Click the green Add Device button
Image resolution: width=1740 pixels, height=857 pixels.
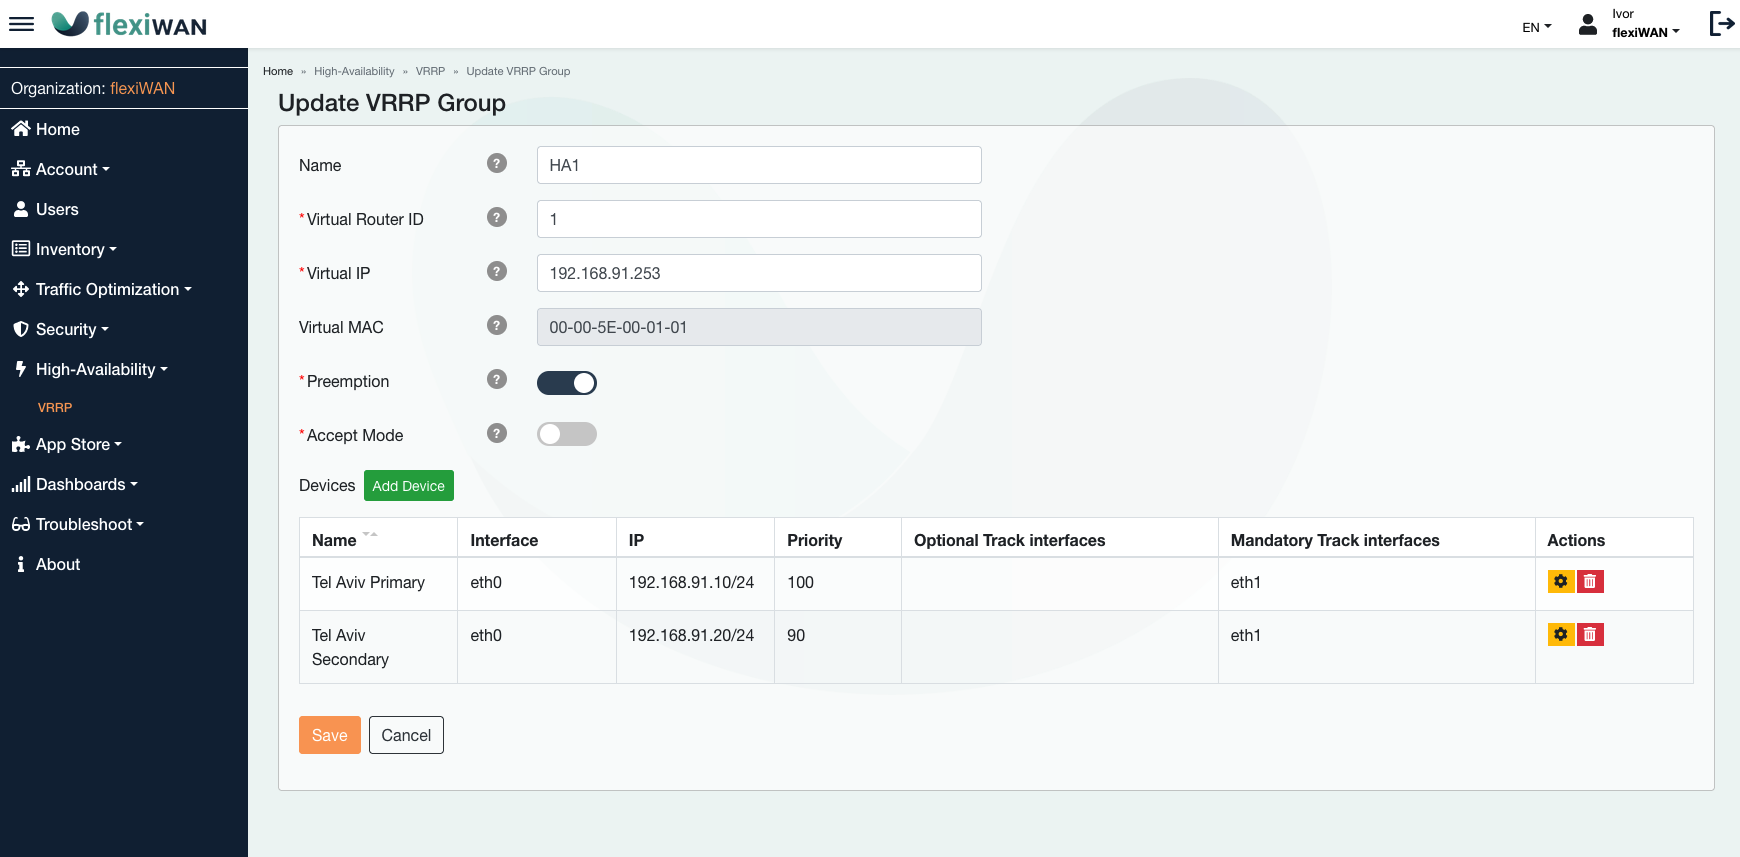pos(408,486)
